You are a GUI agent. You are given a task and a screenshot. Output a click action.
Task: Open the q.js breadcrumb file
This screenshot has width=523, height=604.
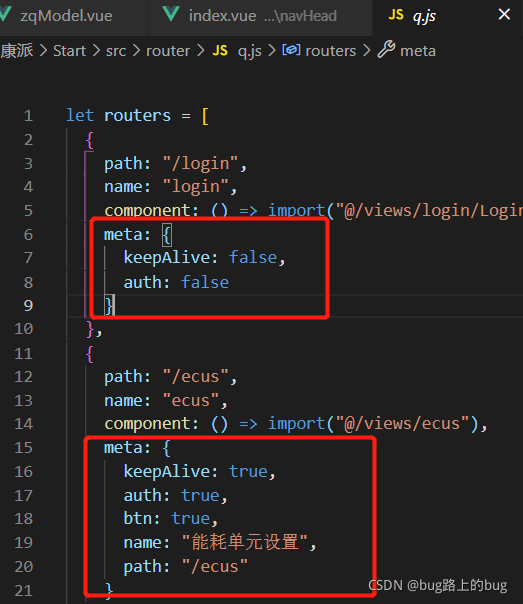(250, 51)
